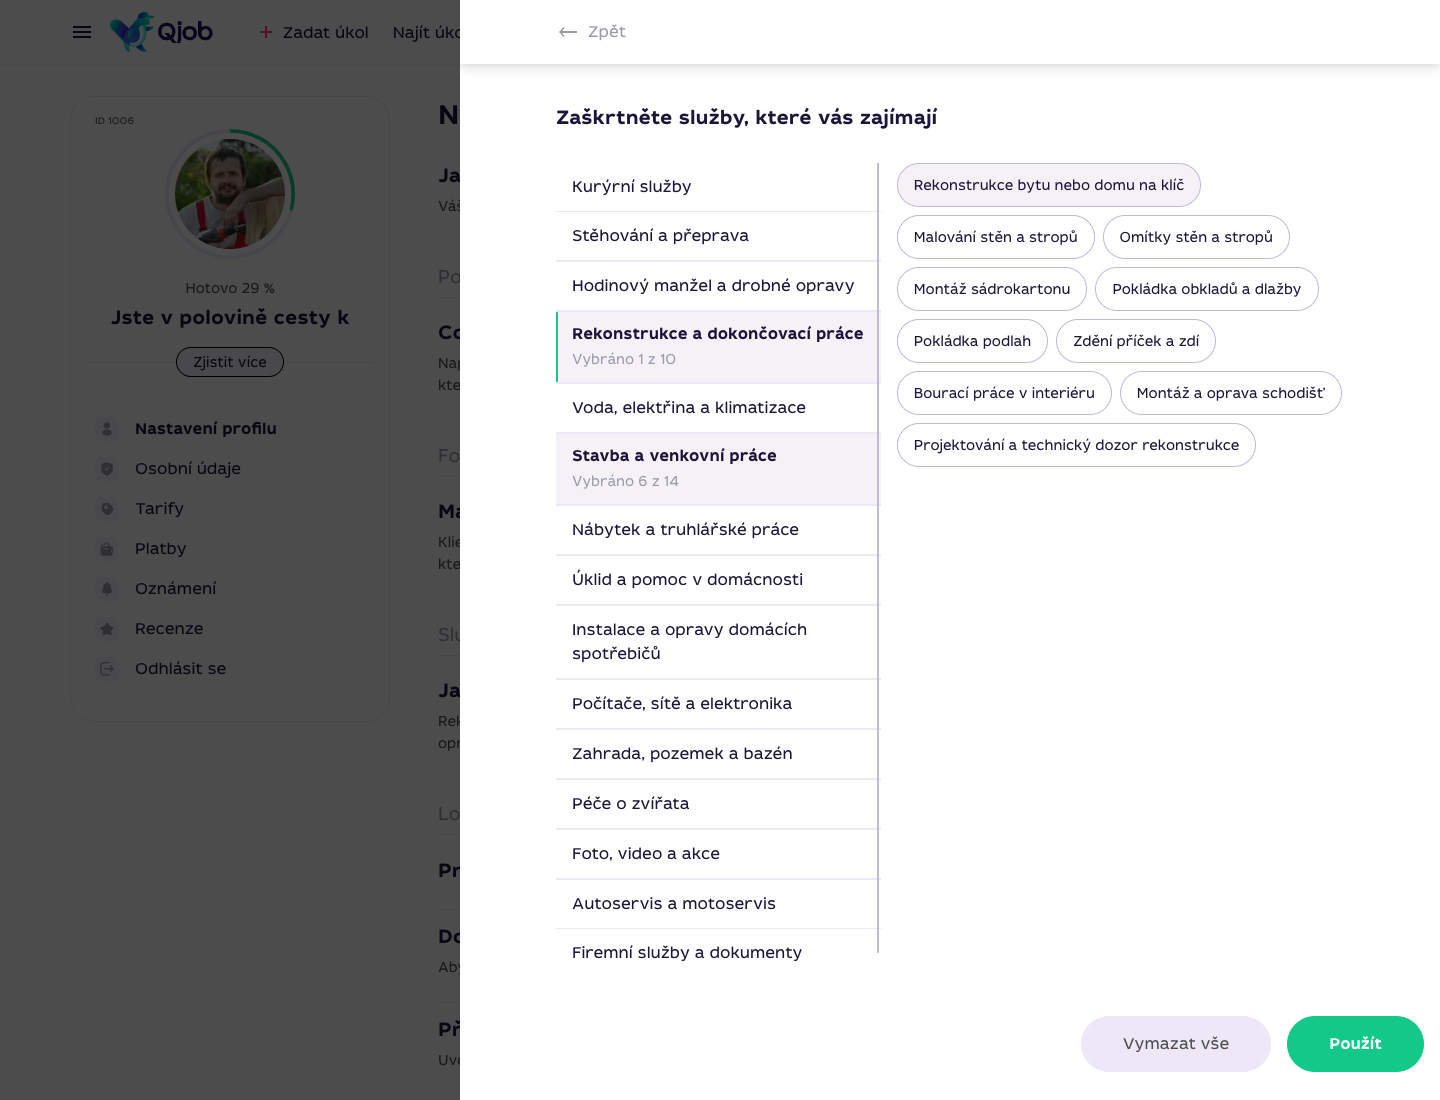Select Pokládka obkladů a dlažby chip
Viewport: 1440px width, 1100px height.
1207,289
